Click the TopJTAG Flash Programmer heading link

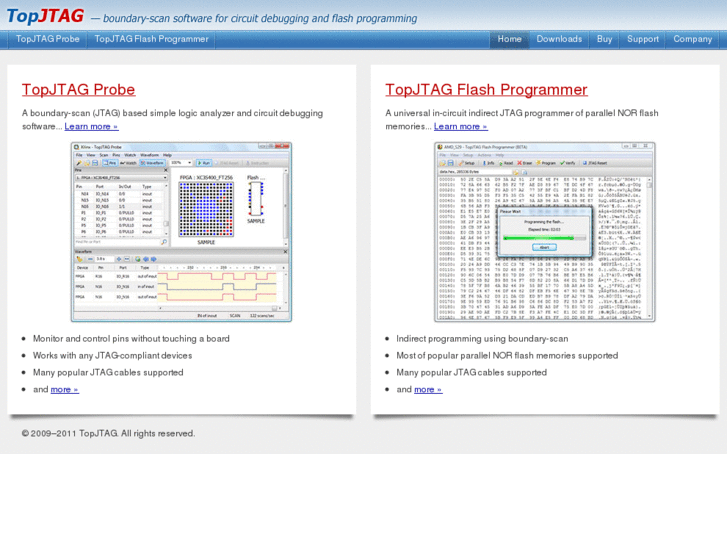pyautogui.click(x=486, y=90)
